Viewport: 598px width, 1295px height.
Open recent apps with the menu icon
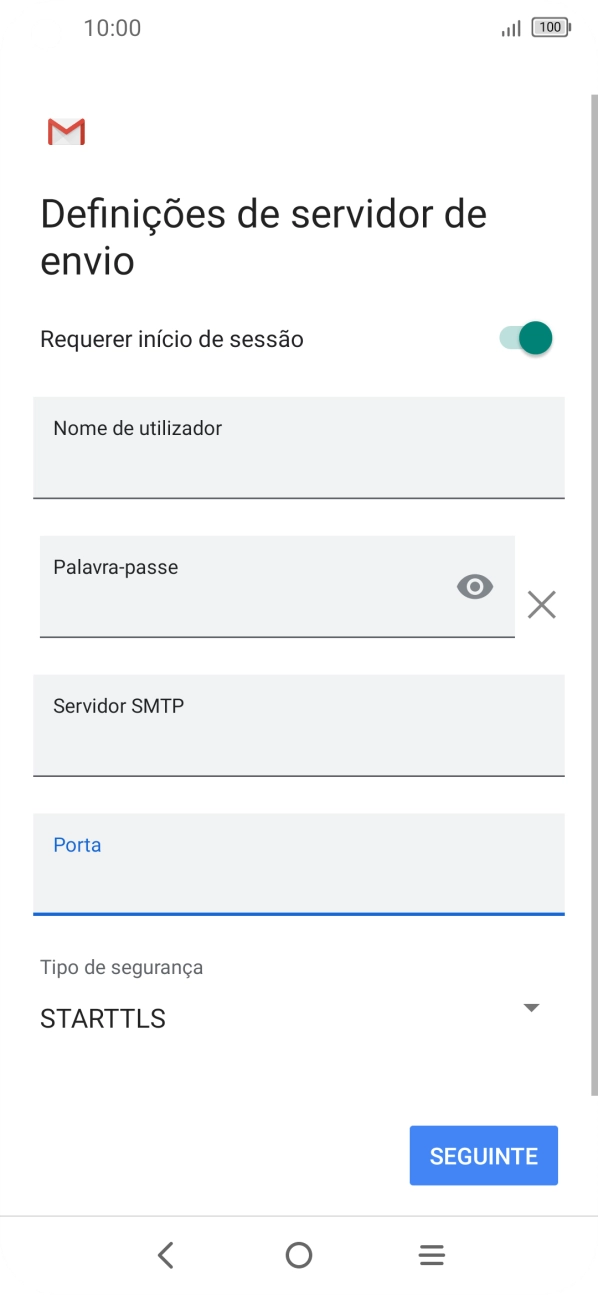[431, 1254]
